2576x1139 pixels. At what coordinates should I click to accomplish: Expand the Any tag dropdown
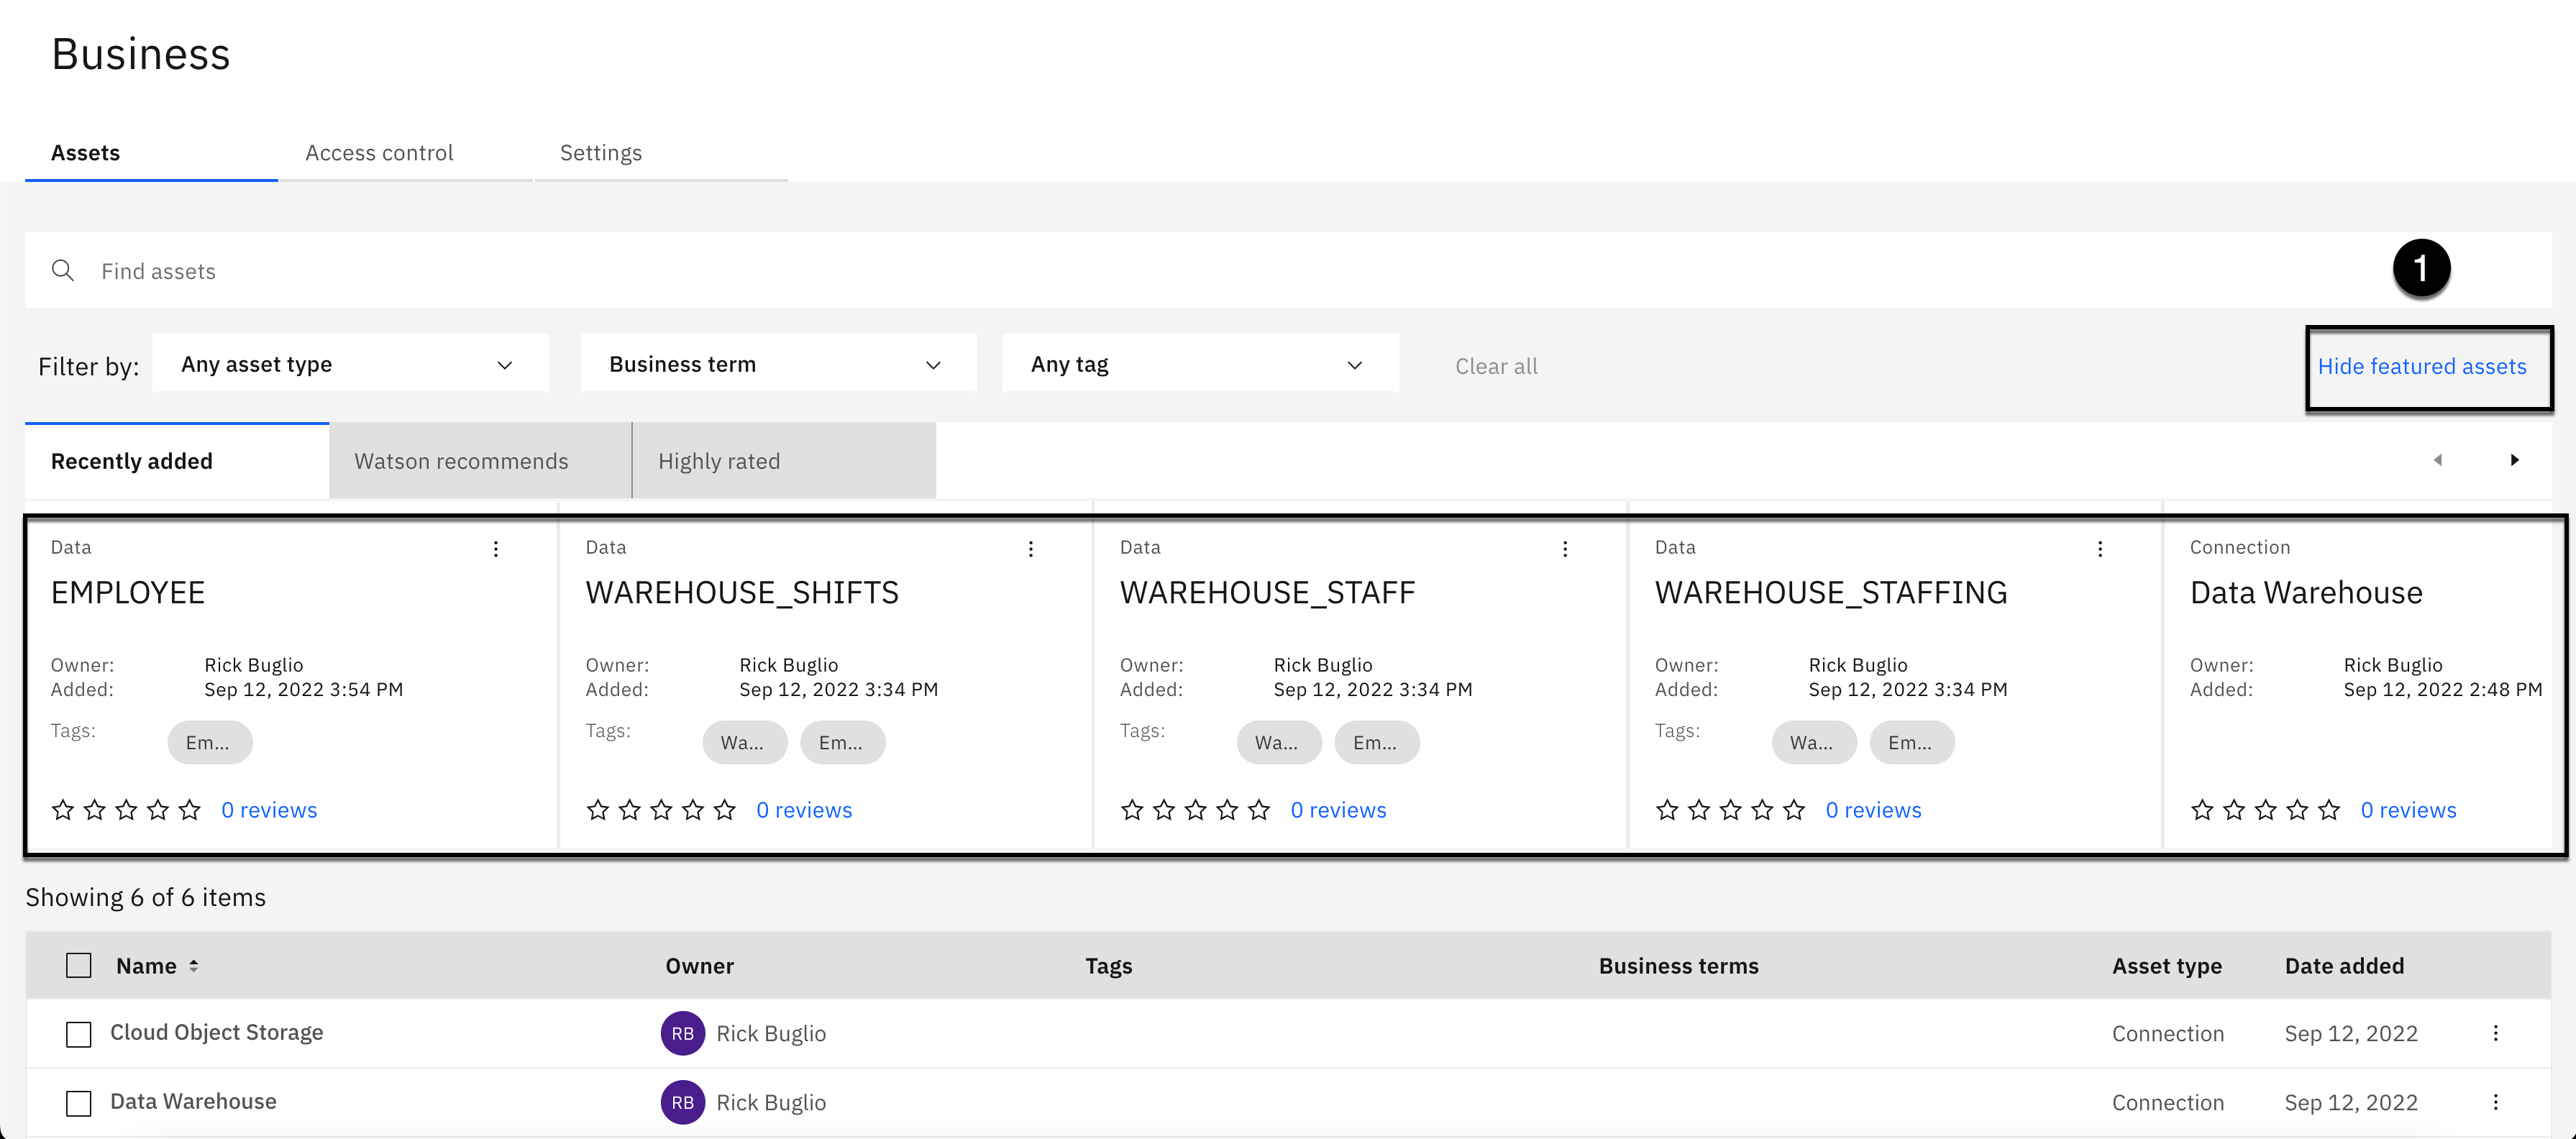[1199, 365]
